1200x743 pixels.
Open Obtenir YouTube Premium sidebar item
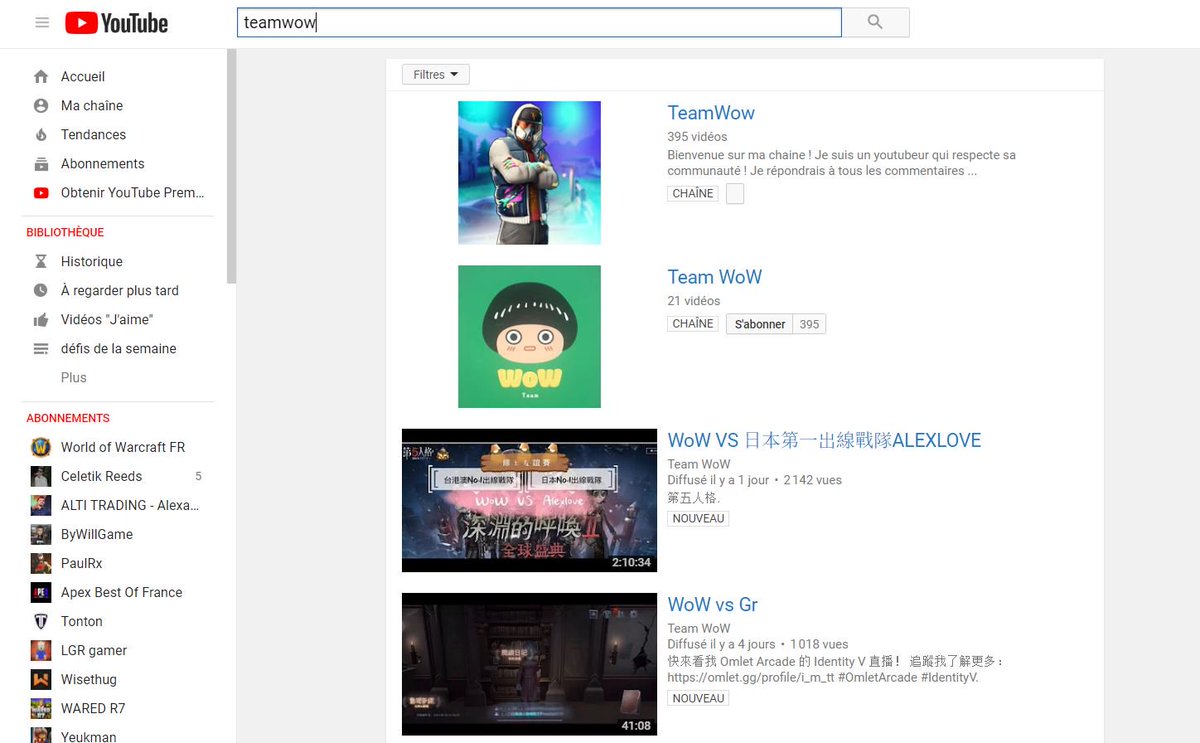(132, 192)
